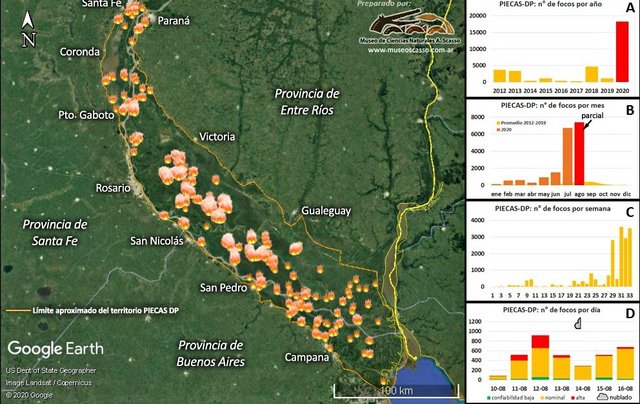Click the Pto. Gaboto label
This screenshot has height=404, width=640.
(86, 115)
